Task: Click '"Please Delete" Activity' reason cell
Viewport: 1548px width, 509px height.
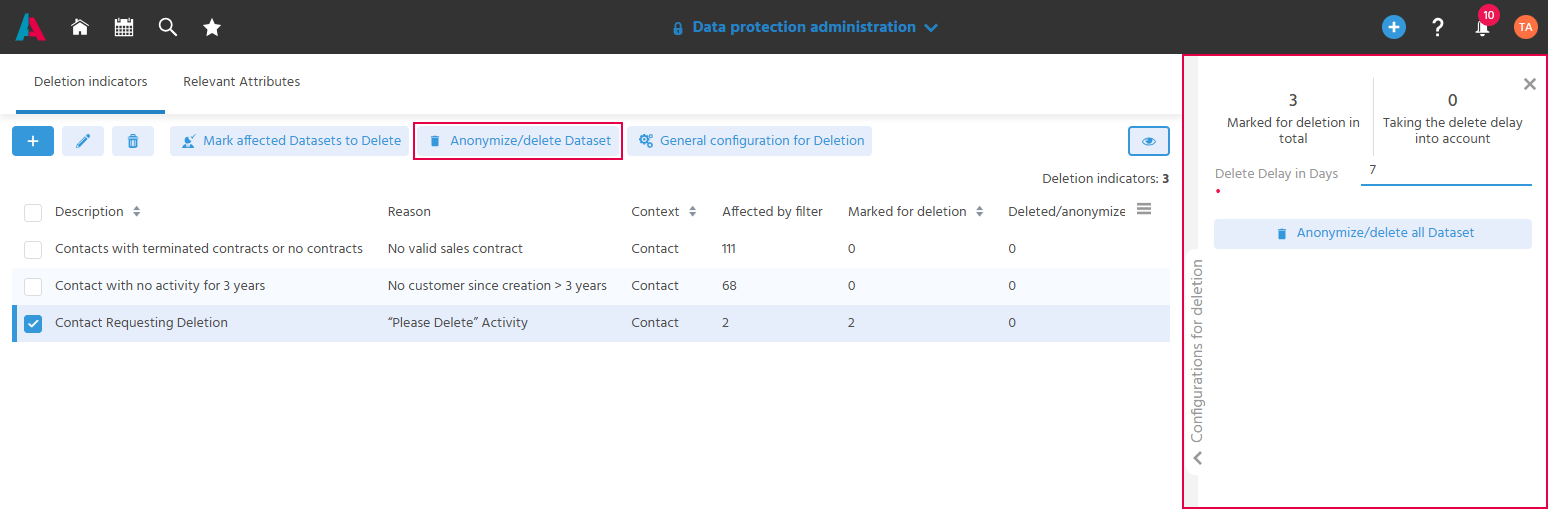Action: (458, 323)
